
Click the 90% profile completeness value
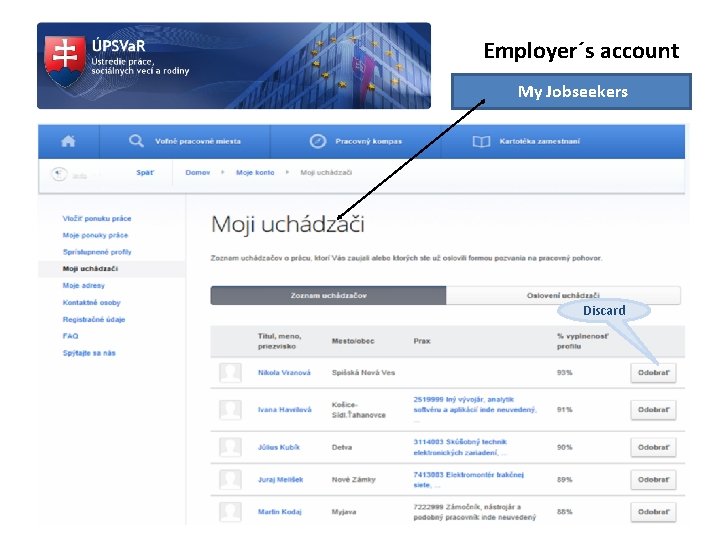pyautogui.click(x=565, y=447)
